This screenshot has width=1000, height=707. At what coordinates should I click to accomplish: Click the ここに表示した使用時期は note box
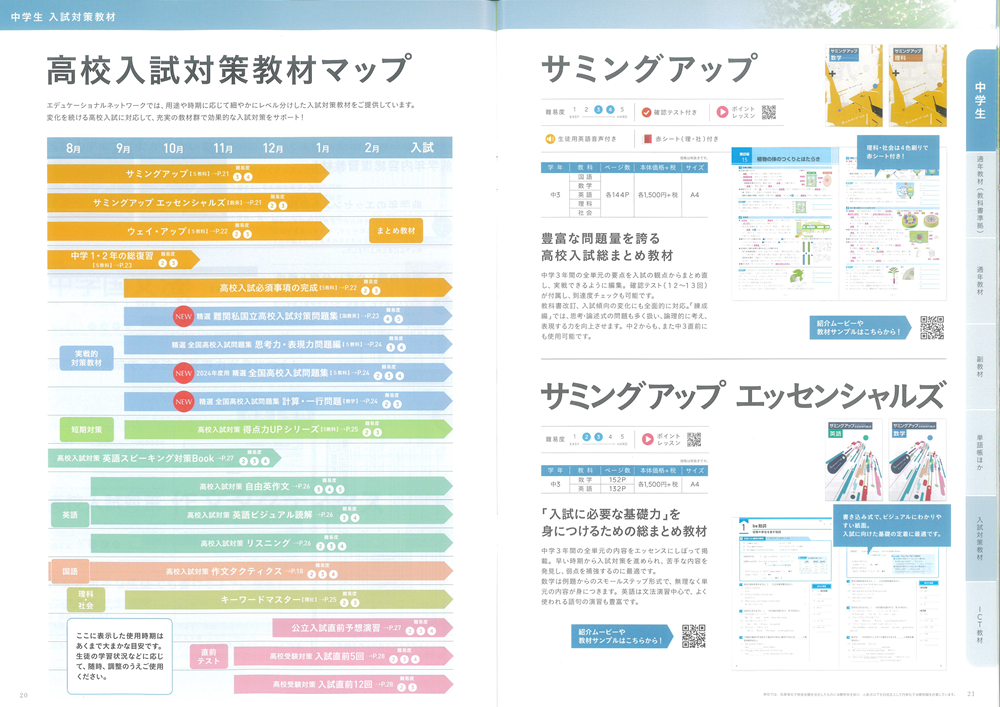[x=120, y=656]
